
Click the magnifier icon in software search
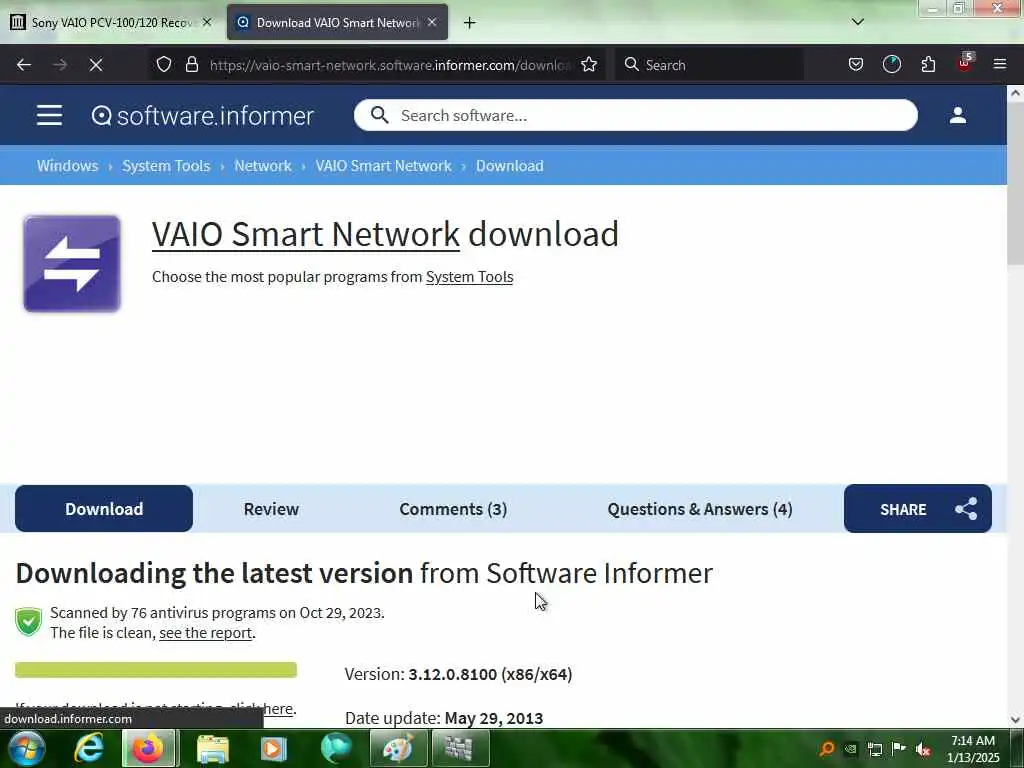(379, 116)
